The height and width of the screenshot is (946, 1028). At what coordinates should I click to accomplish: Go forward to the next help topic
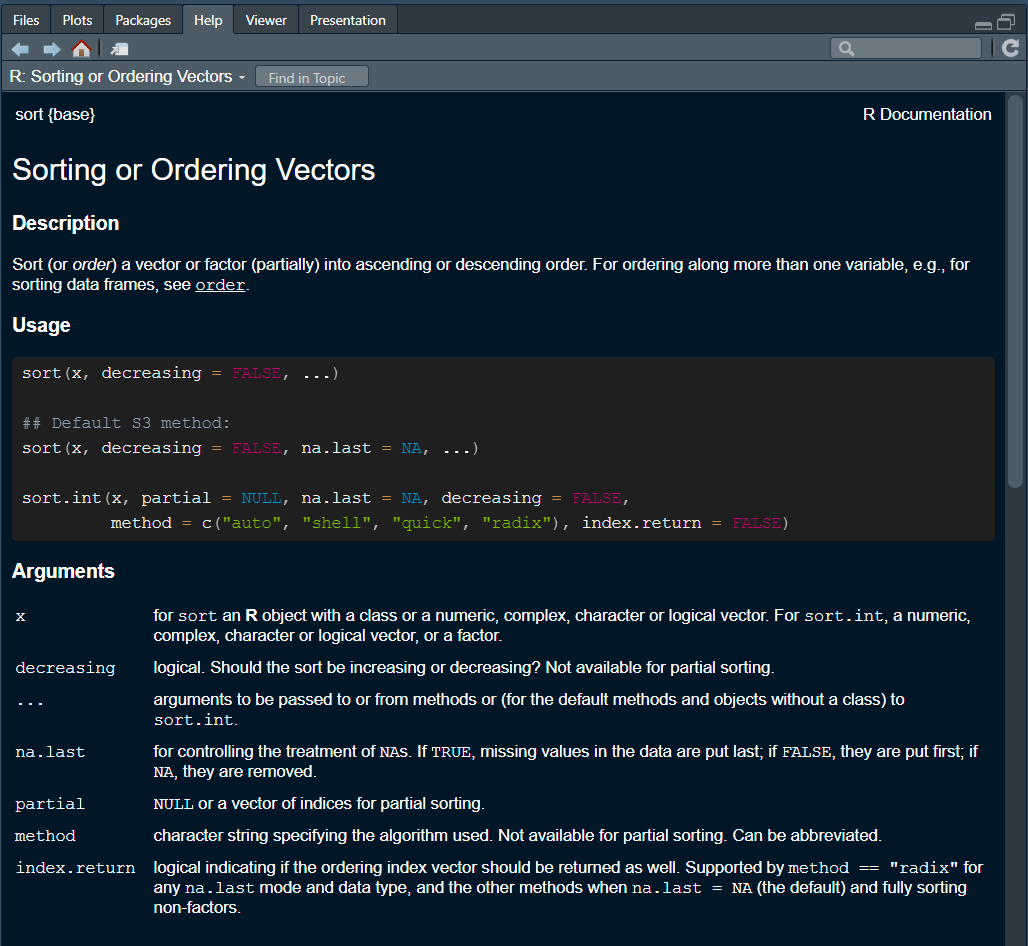51,49
